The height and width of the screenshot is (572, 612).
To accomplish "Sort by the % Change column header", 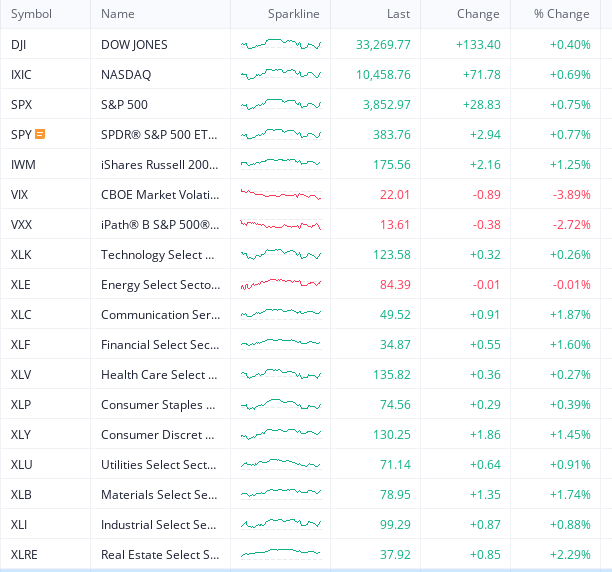I will point(562,14).
